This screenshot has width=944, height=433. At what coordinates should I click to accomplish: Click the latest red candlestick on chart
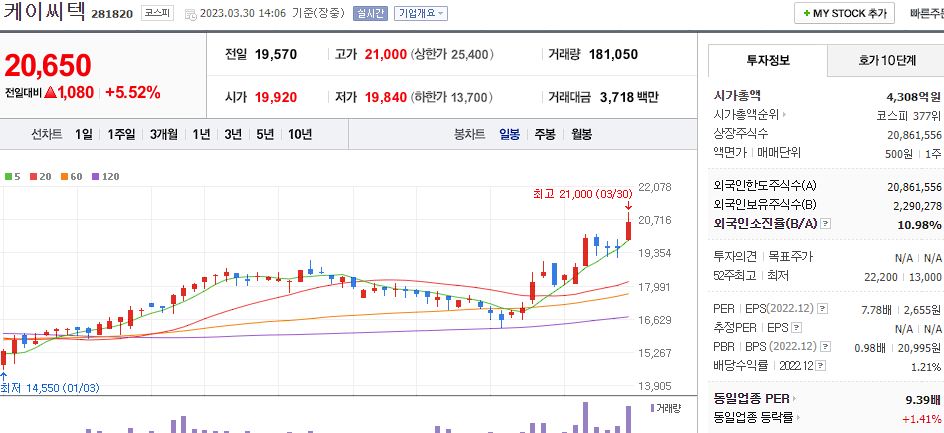(x=628, y=228)
